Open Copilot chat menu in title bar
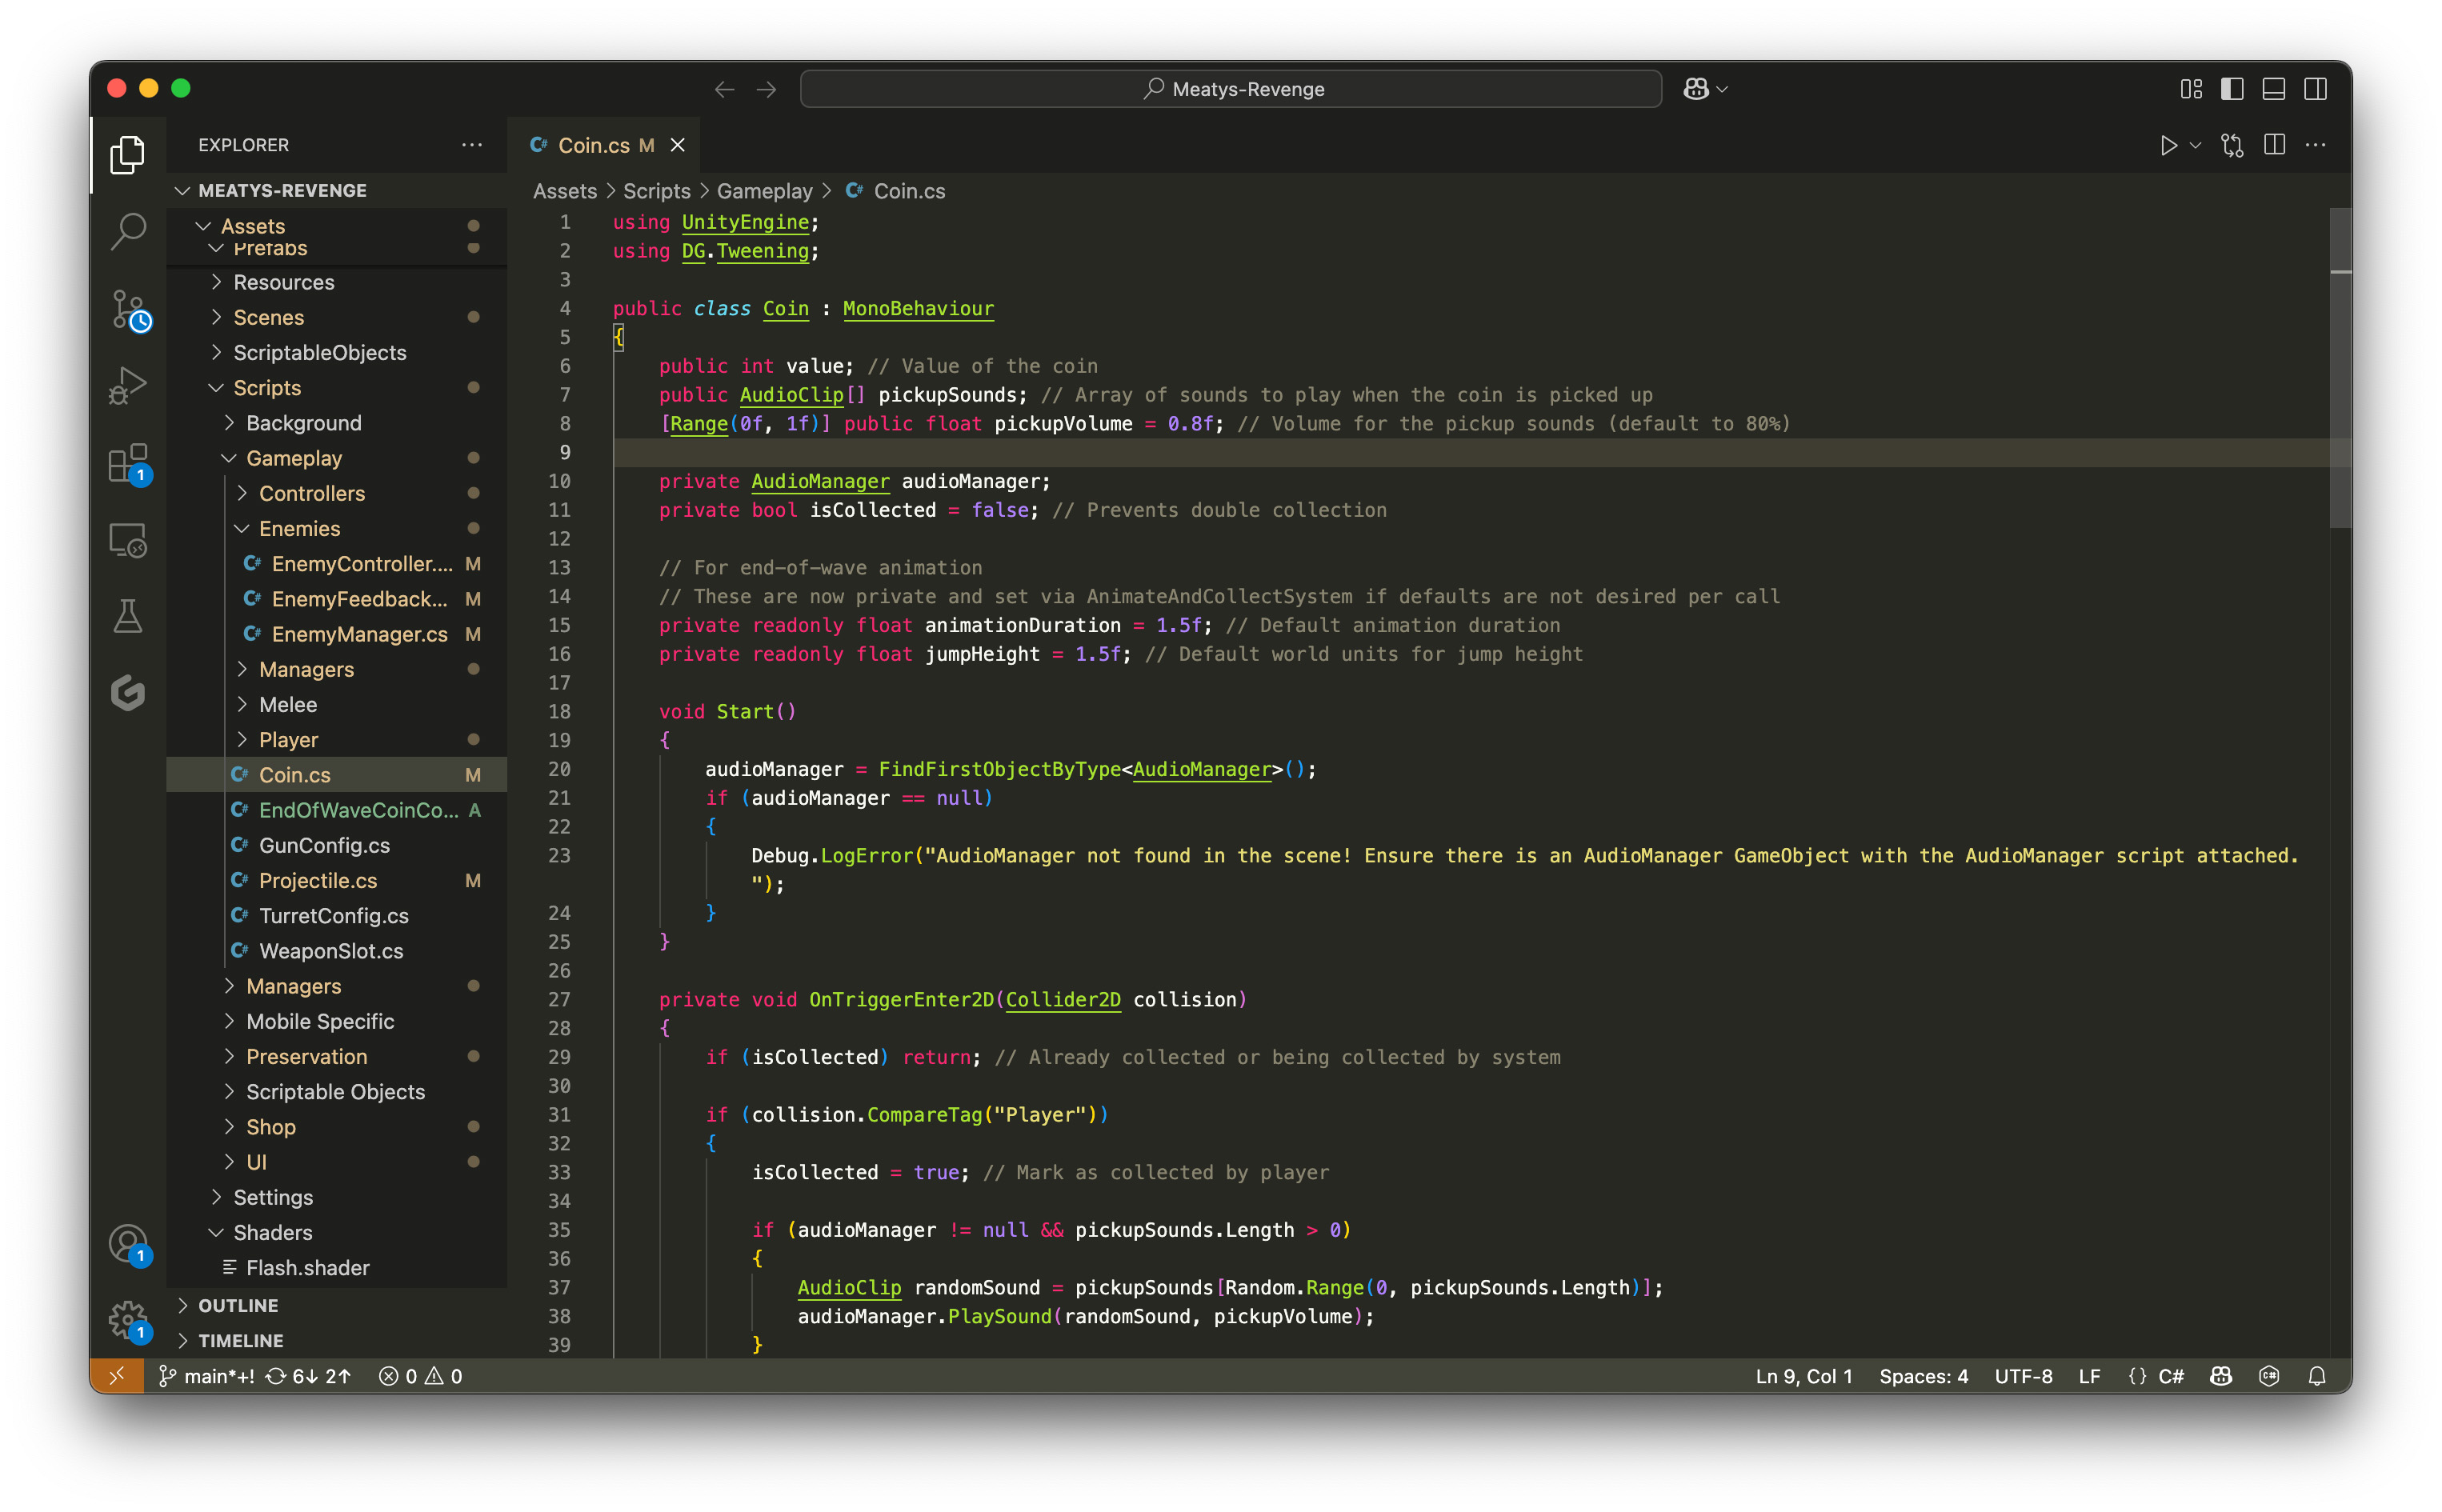 point(1705,89)
